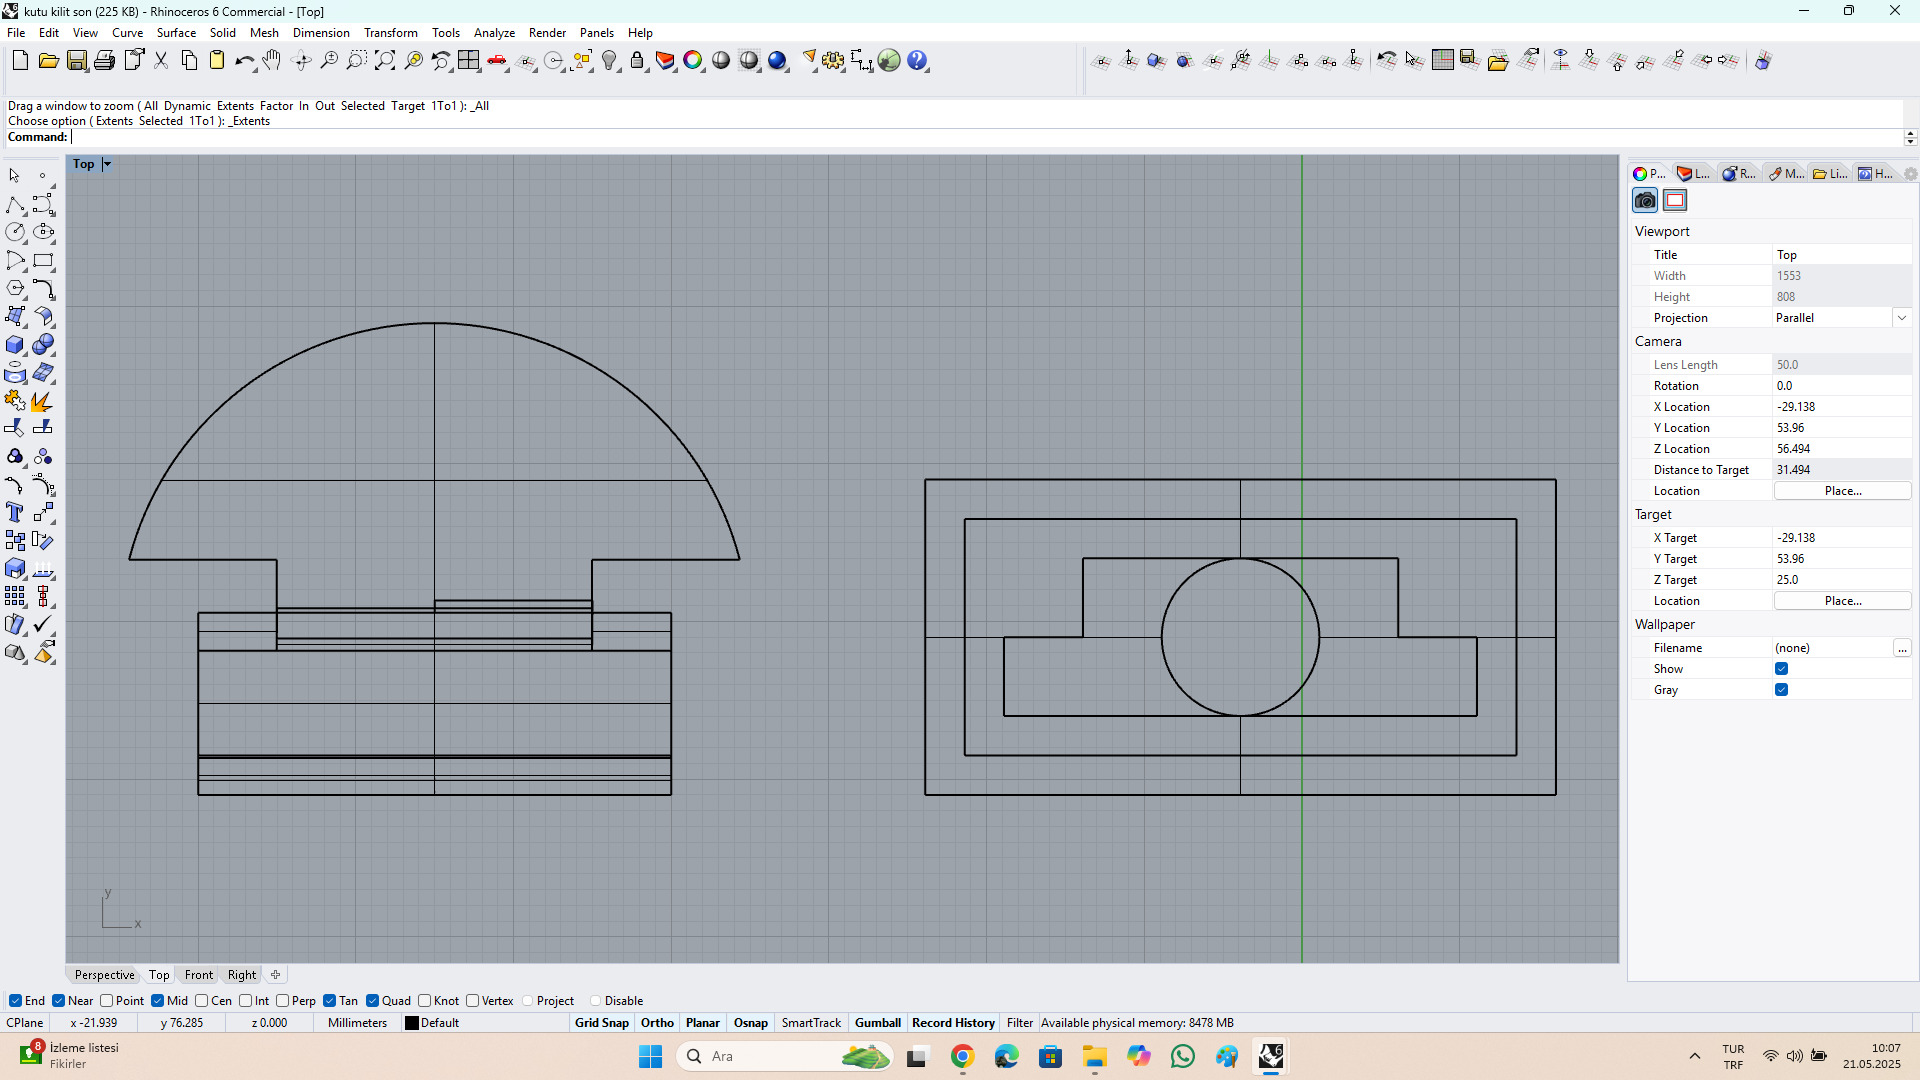Click the Cut scissors icon
This screenshot has height=1080, width=1920.
click(x=160, y=61)
